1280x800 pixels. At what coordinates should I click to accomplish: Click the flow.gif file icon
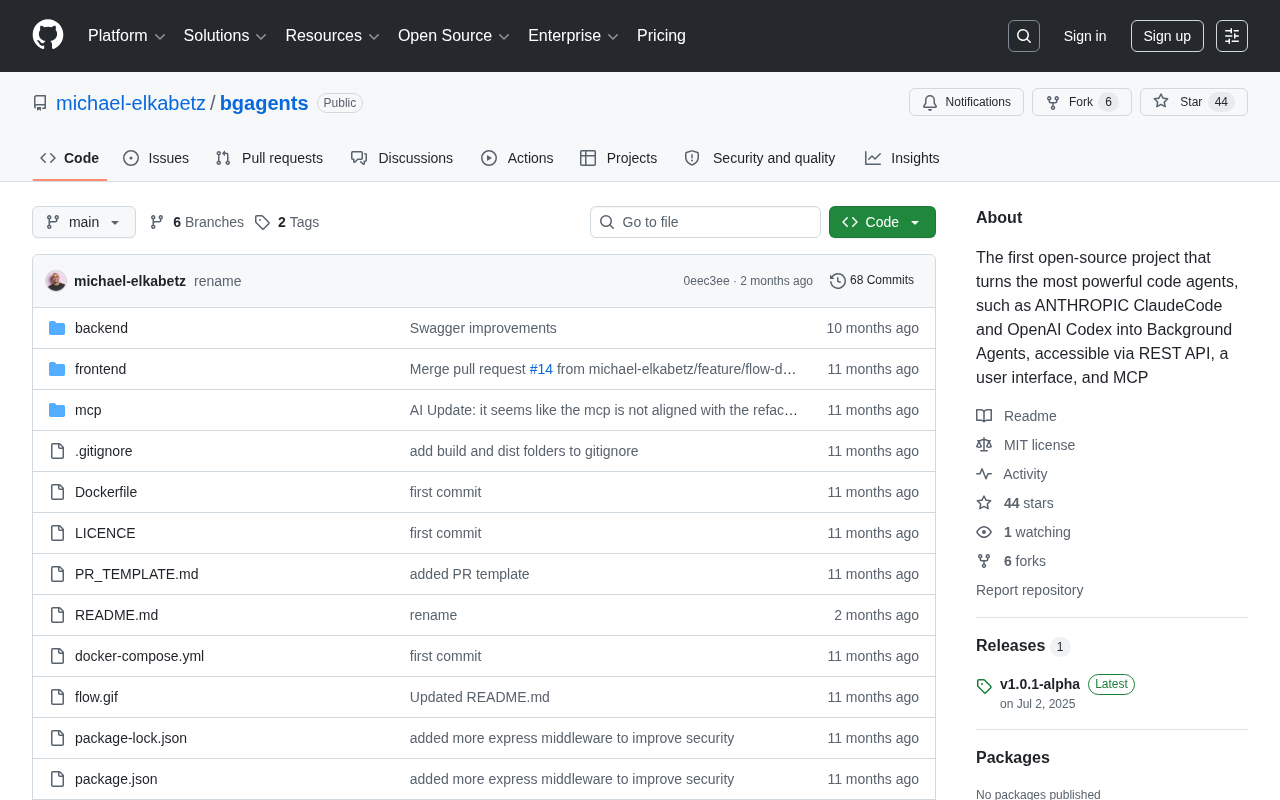57,697
